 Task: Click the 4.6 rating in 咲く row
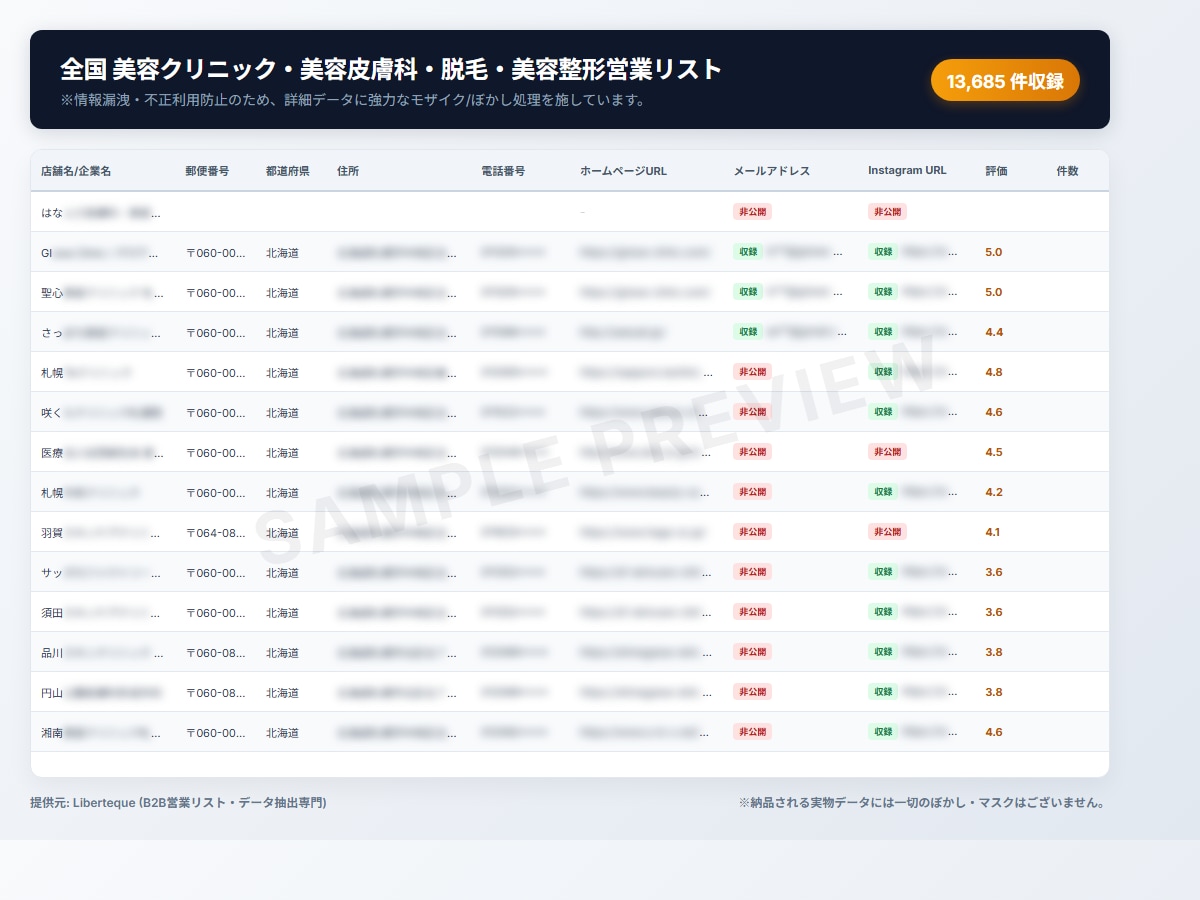(994, 412)
